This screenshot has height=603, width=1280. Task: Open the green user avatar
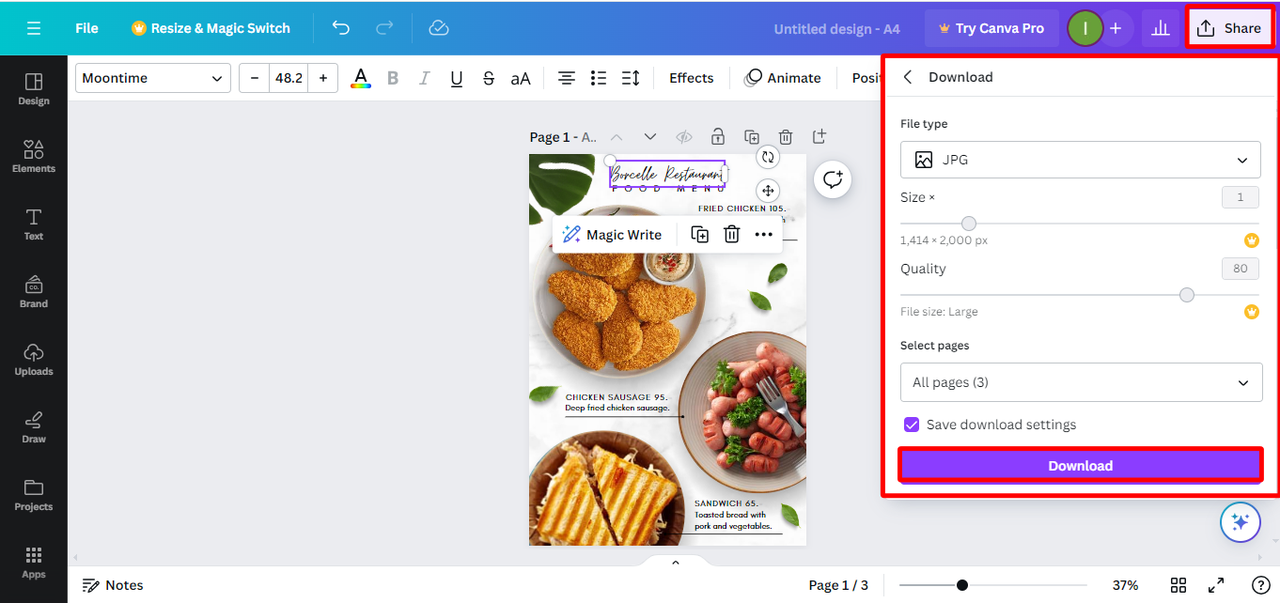[x=1084, y=28]
